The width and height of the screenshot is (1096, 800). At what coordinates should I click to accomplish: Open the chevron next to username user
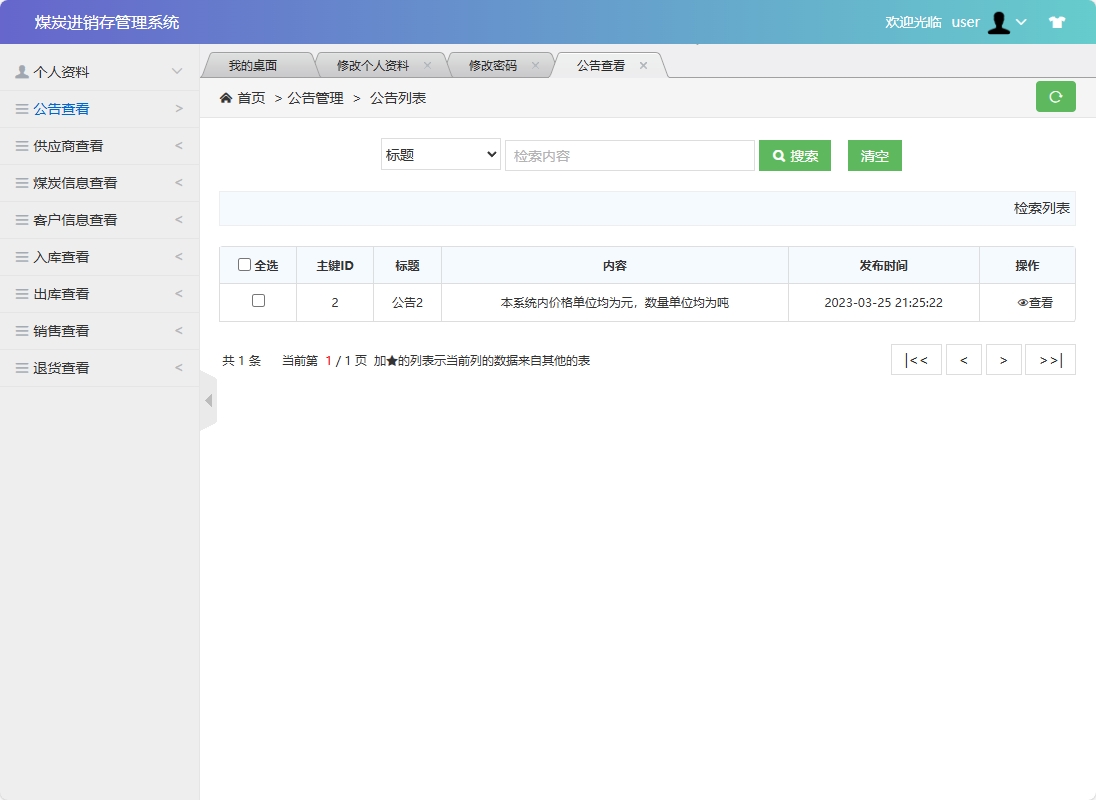(x=1022, y=22)
